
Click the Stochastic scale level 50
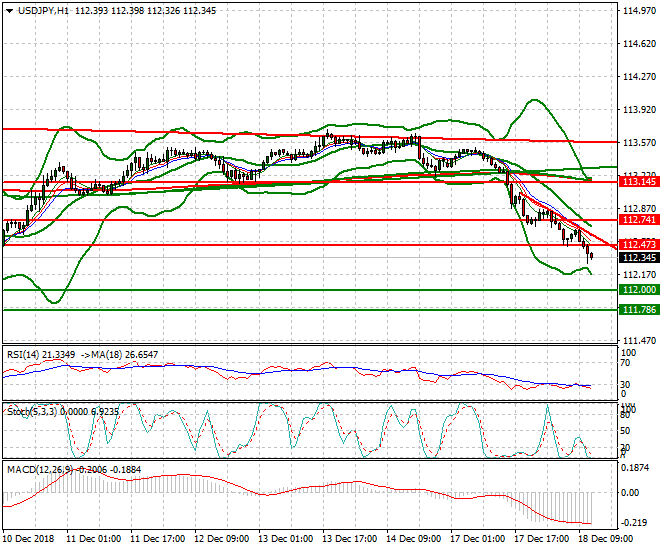click(x=625, y=431)
